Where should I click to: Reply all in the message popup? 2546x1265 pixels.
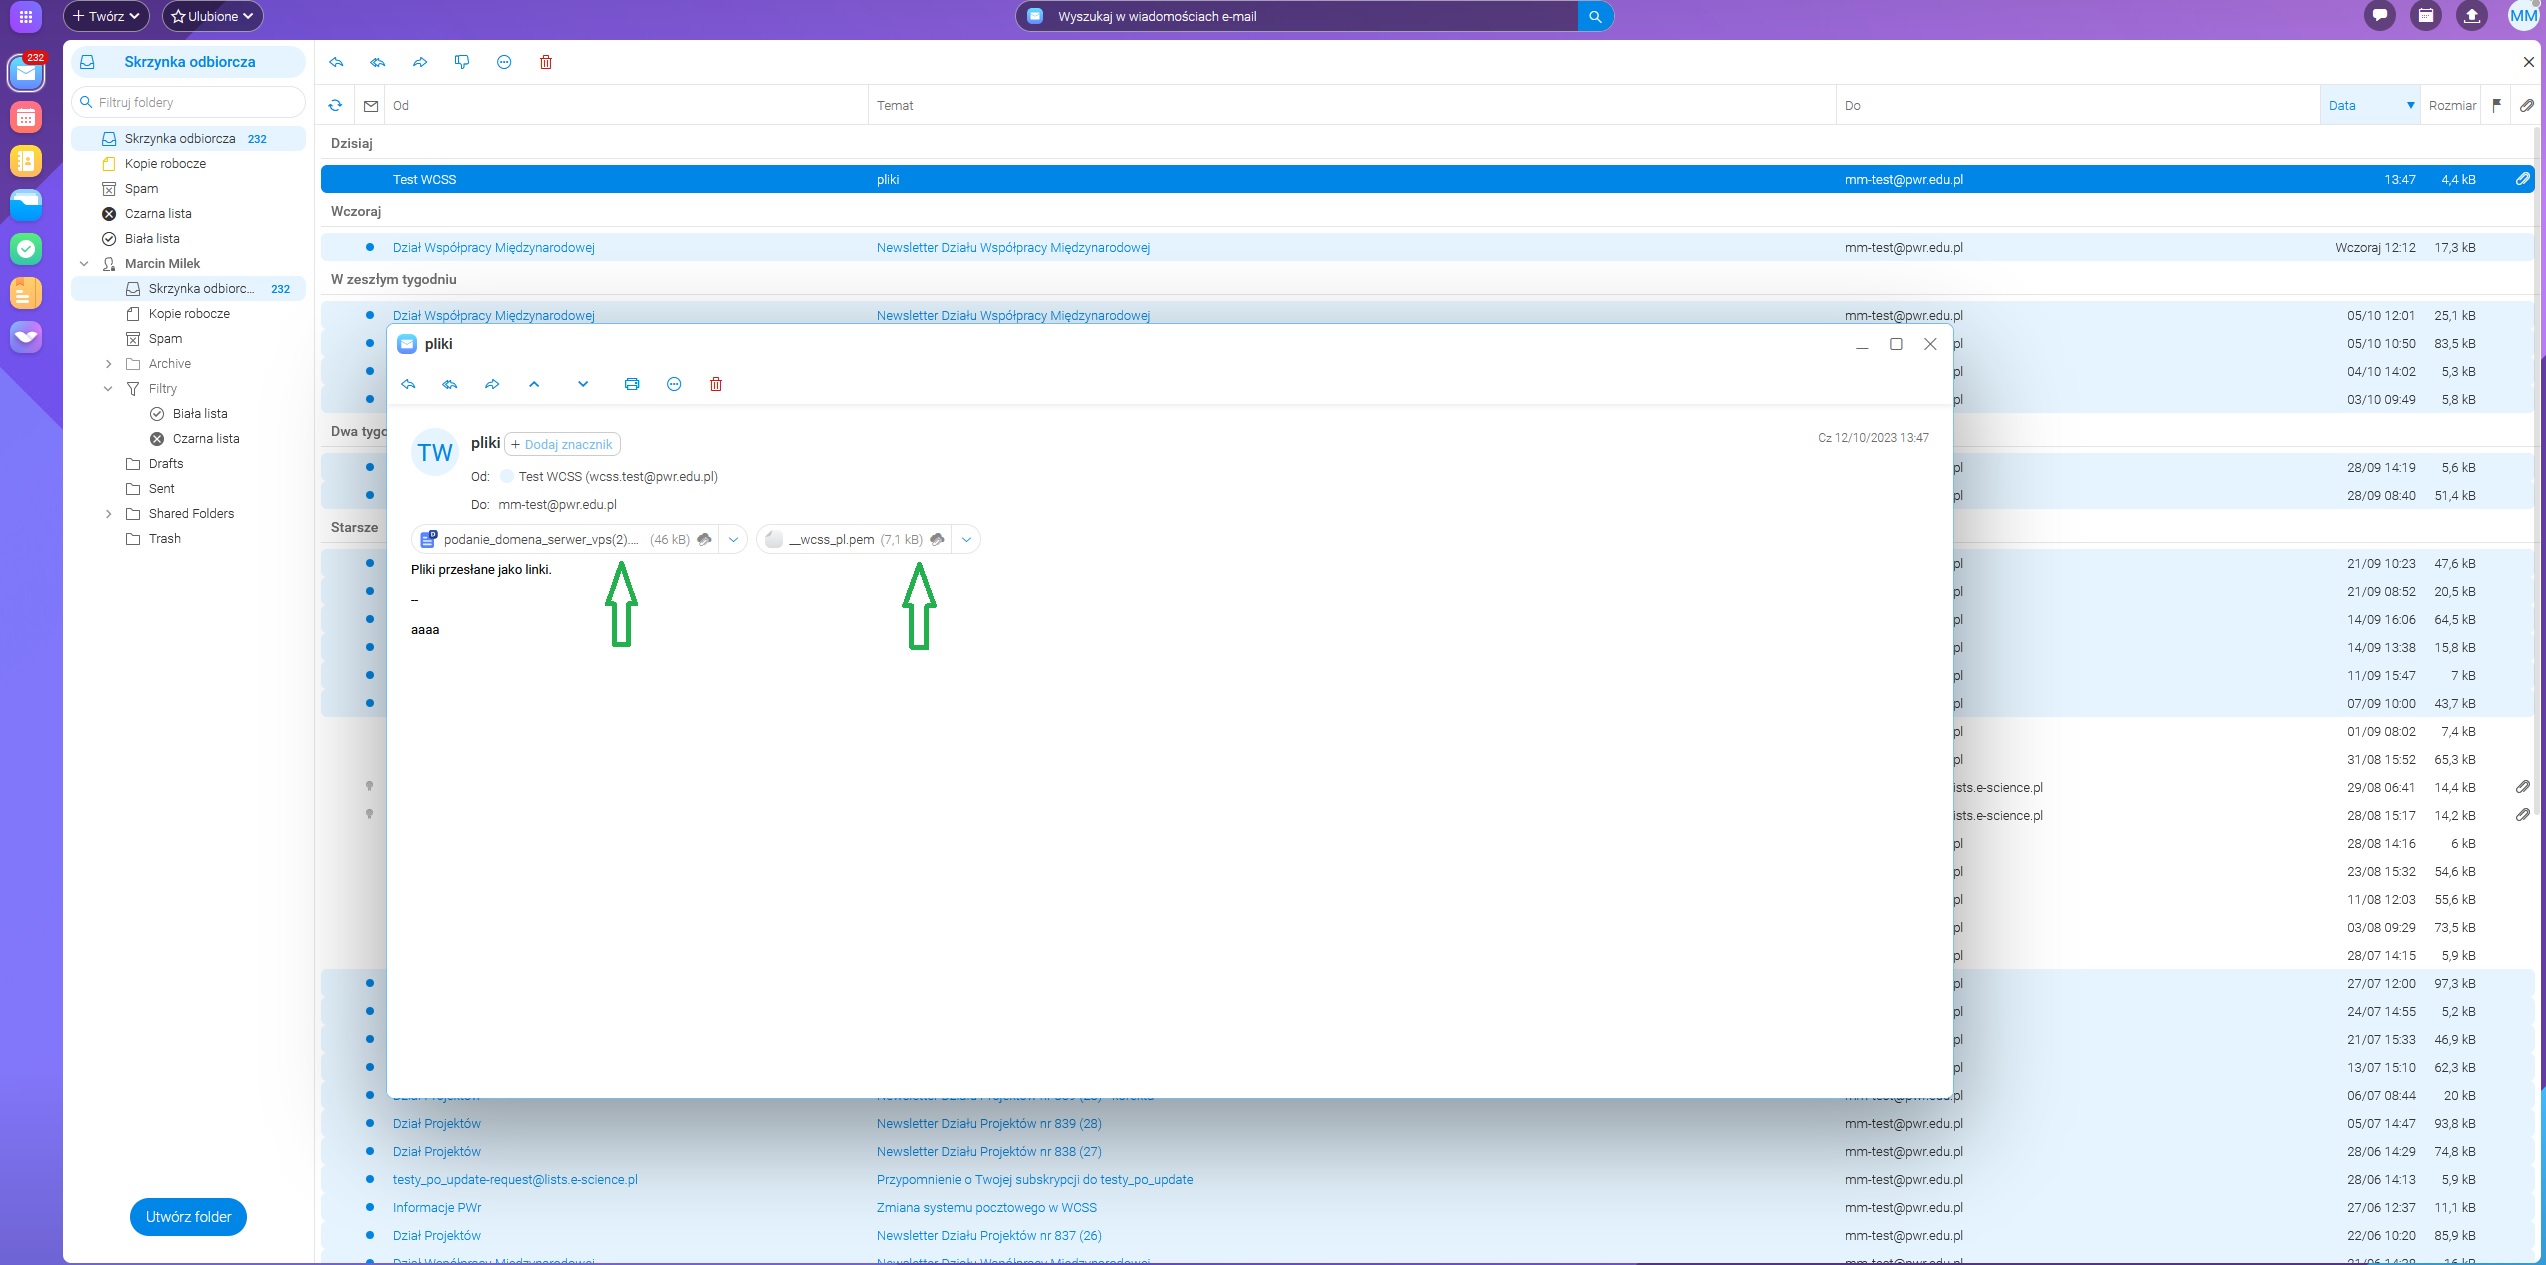point(450,384)
